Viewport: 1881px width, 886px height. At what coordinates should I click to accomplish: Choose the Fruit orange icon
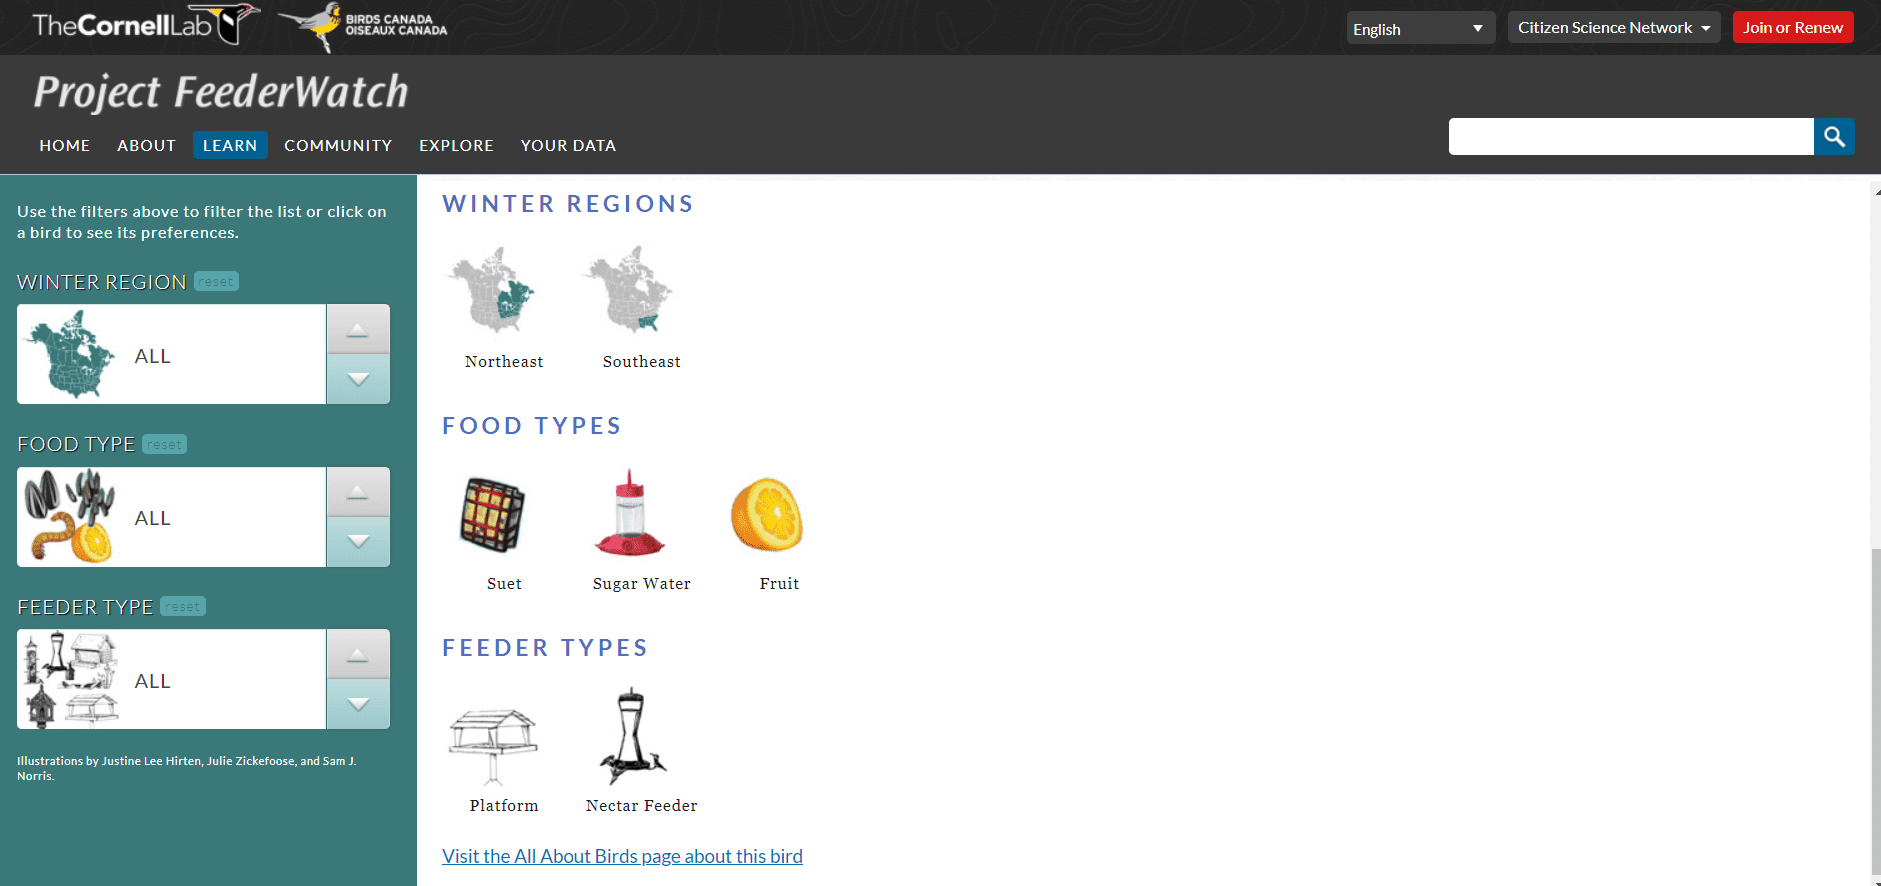tap(767, 514)
